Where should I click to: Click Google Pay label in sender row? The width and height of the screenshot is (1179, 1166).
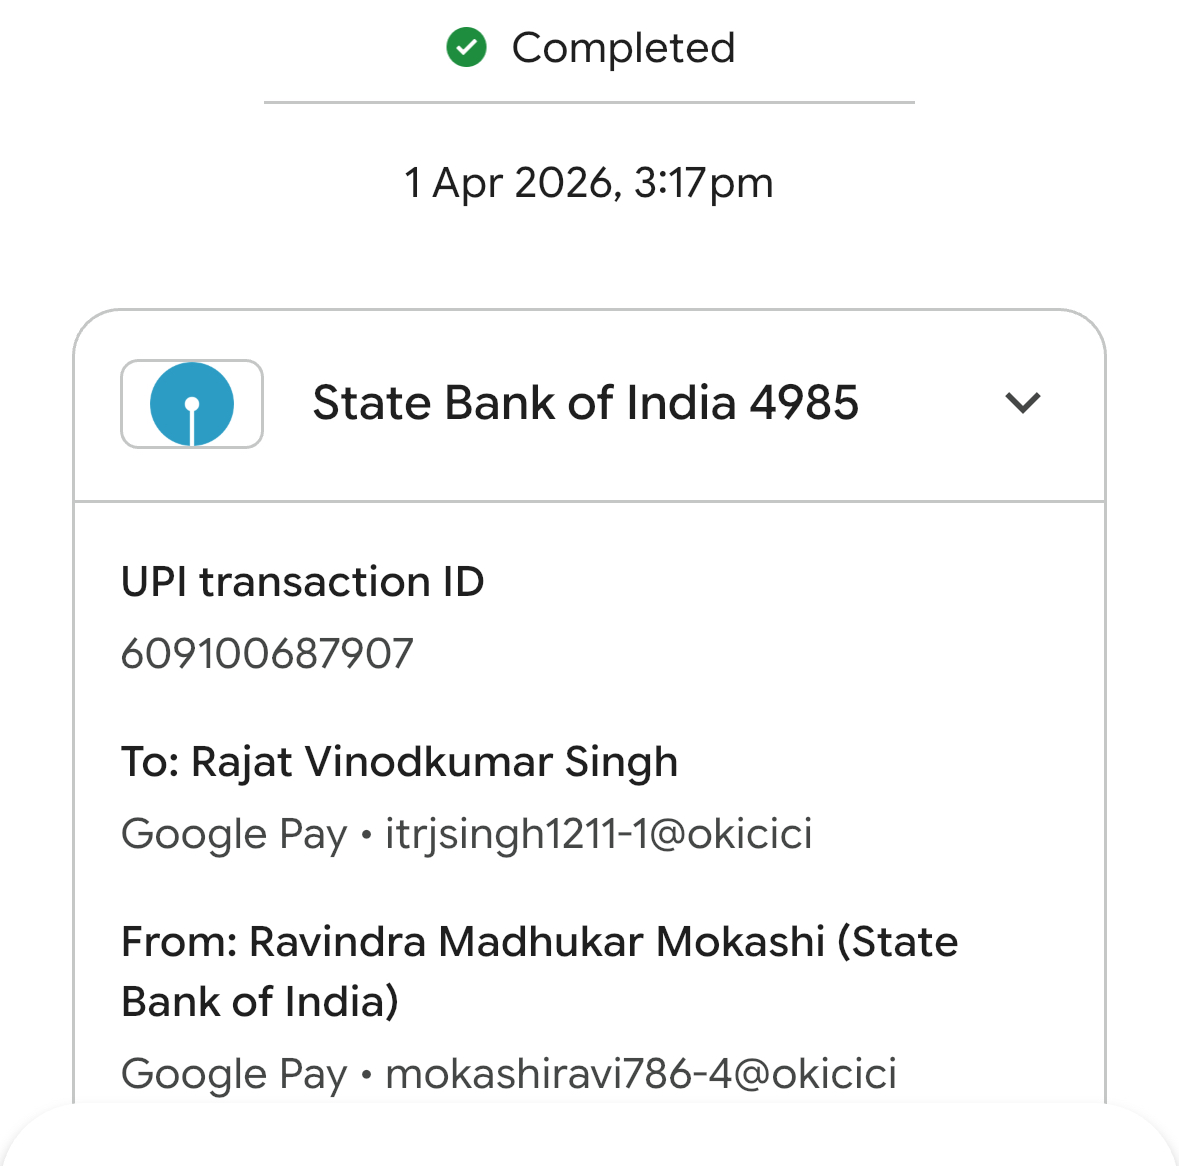pos(234,1074)
